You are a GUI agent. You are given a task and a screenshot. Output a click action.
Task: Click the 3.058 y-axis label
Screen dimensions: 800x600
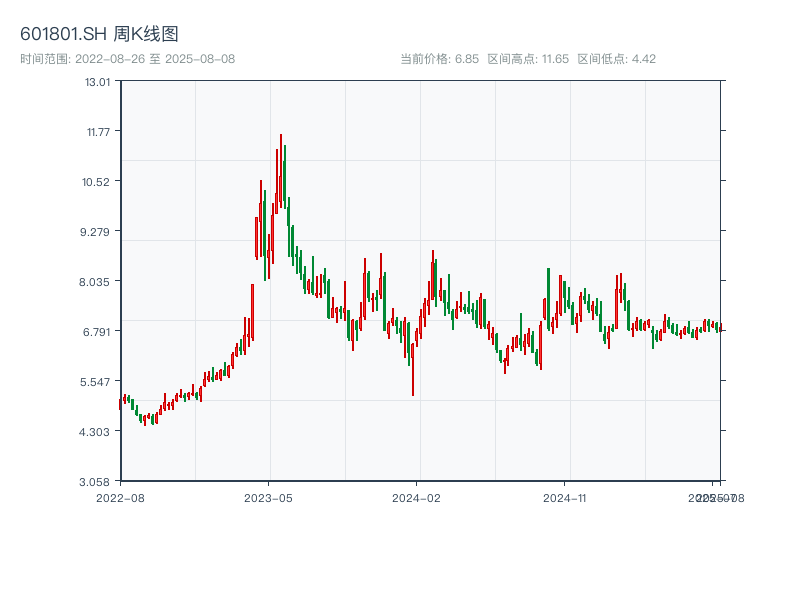pyautogui.click(x=98, y=481)
